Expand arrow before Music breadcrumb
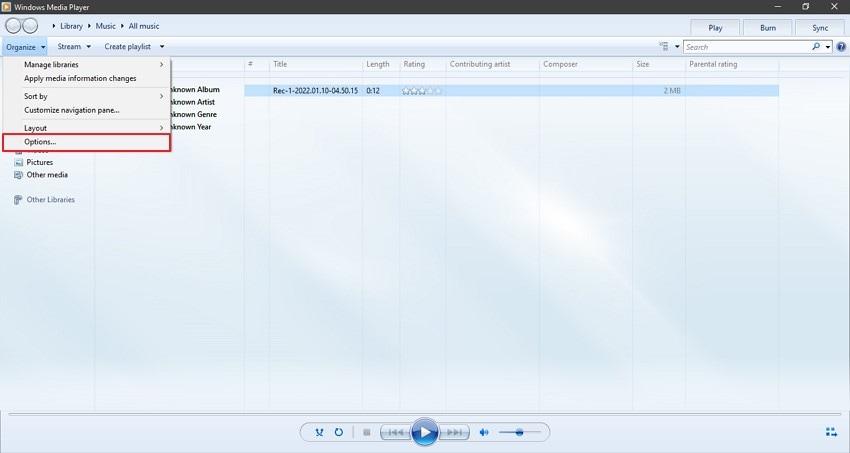This screenshot has width=850, height=453. coord(89,26)
